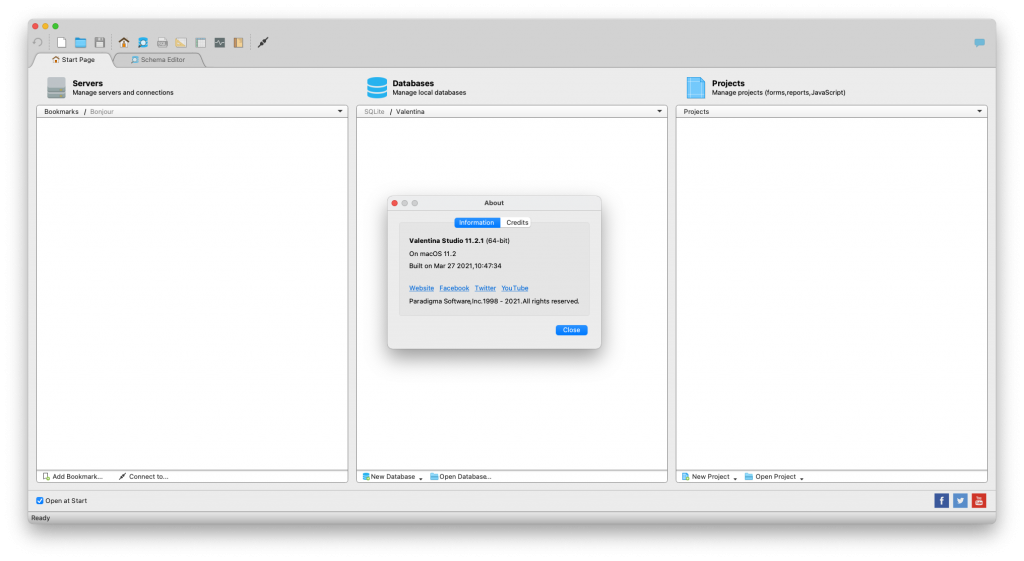Open Schema Editor from the magnifier database icon
This screenshot has width=1024, height=561.
[x=142, y=42]
